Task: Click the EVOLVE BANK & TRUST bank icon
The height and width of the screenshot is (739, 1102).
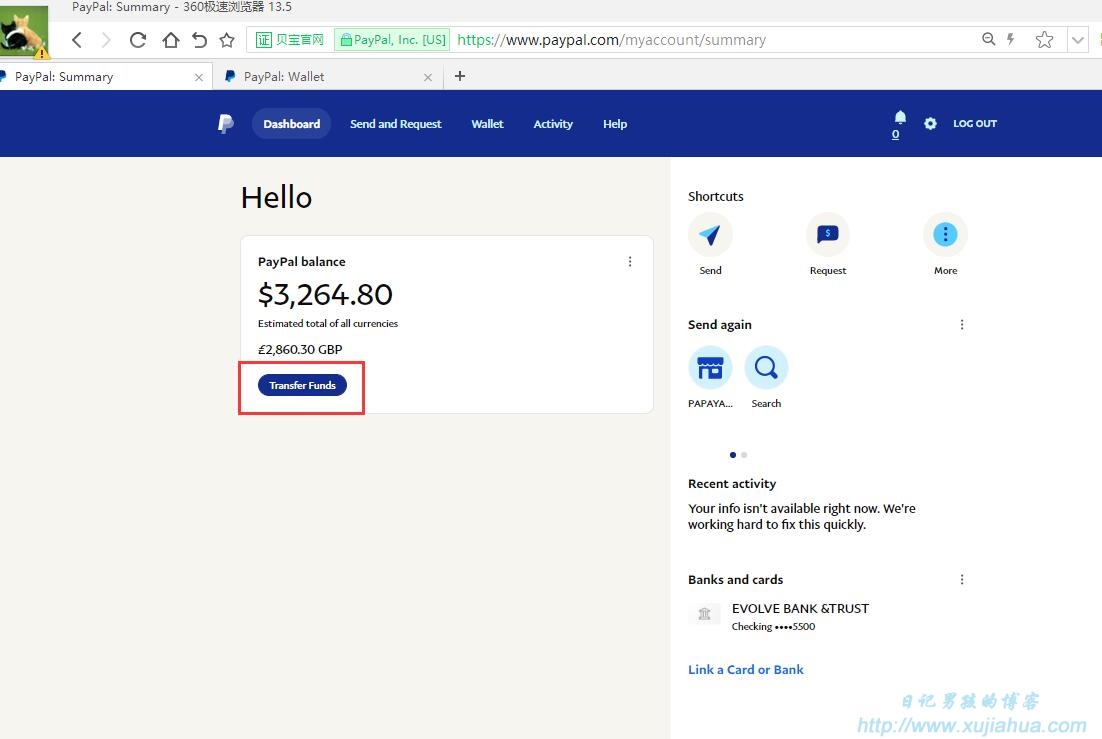Action: click(x=704, y=615)
